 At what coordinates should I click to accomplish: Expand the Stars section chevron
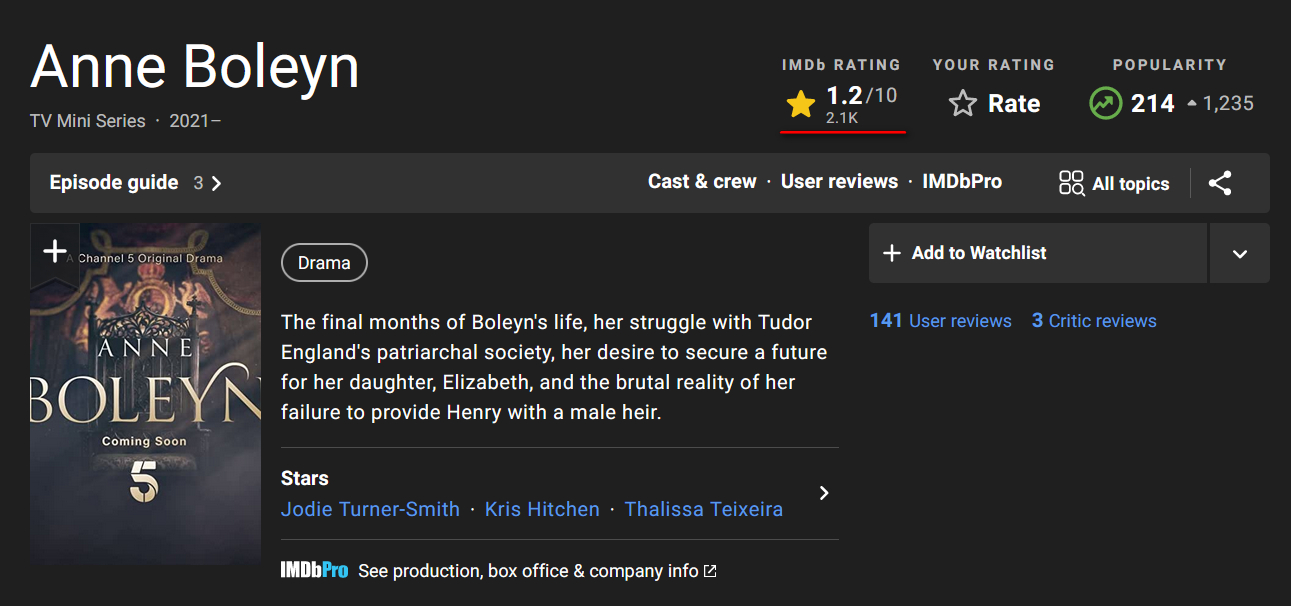pyautogui.click(x=823, y=493)
